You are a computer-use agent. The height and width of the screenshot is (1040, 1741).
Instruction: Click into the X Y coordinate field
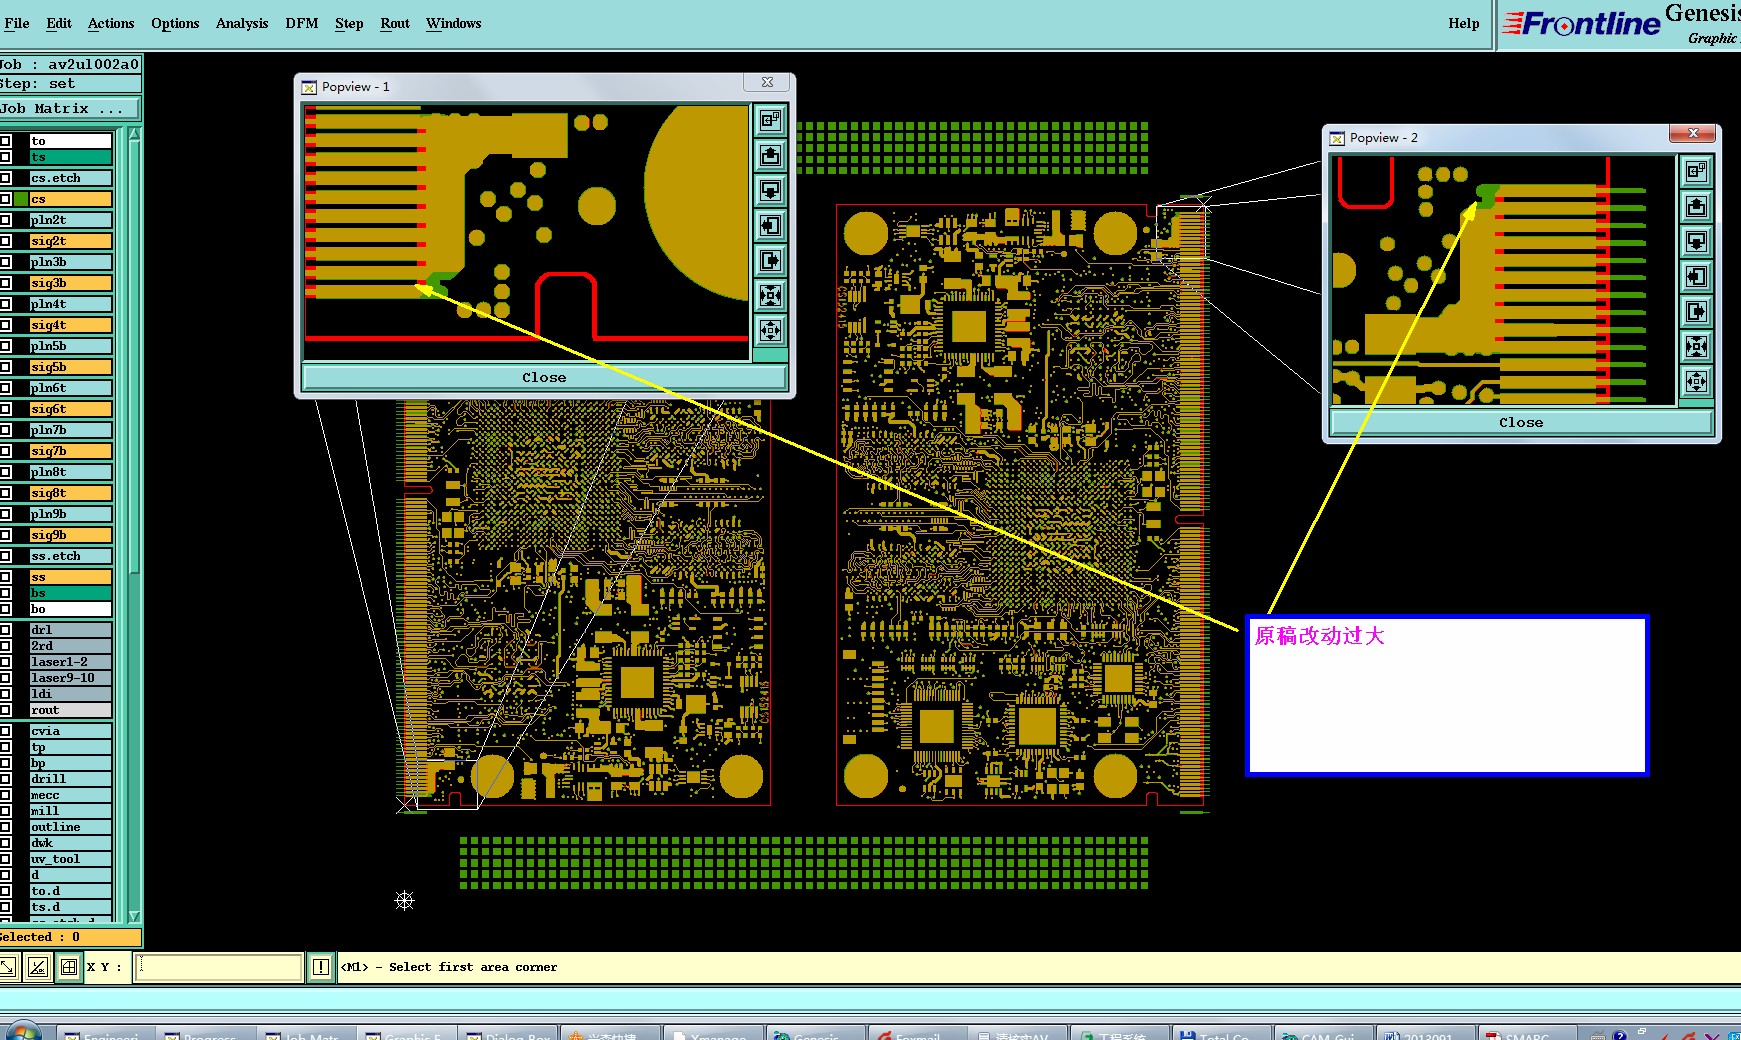[218, 967]
